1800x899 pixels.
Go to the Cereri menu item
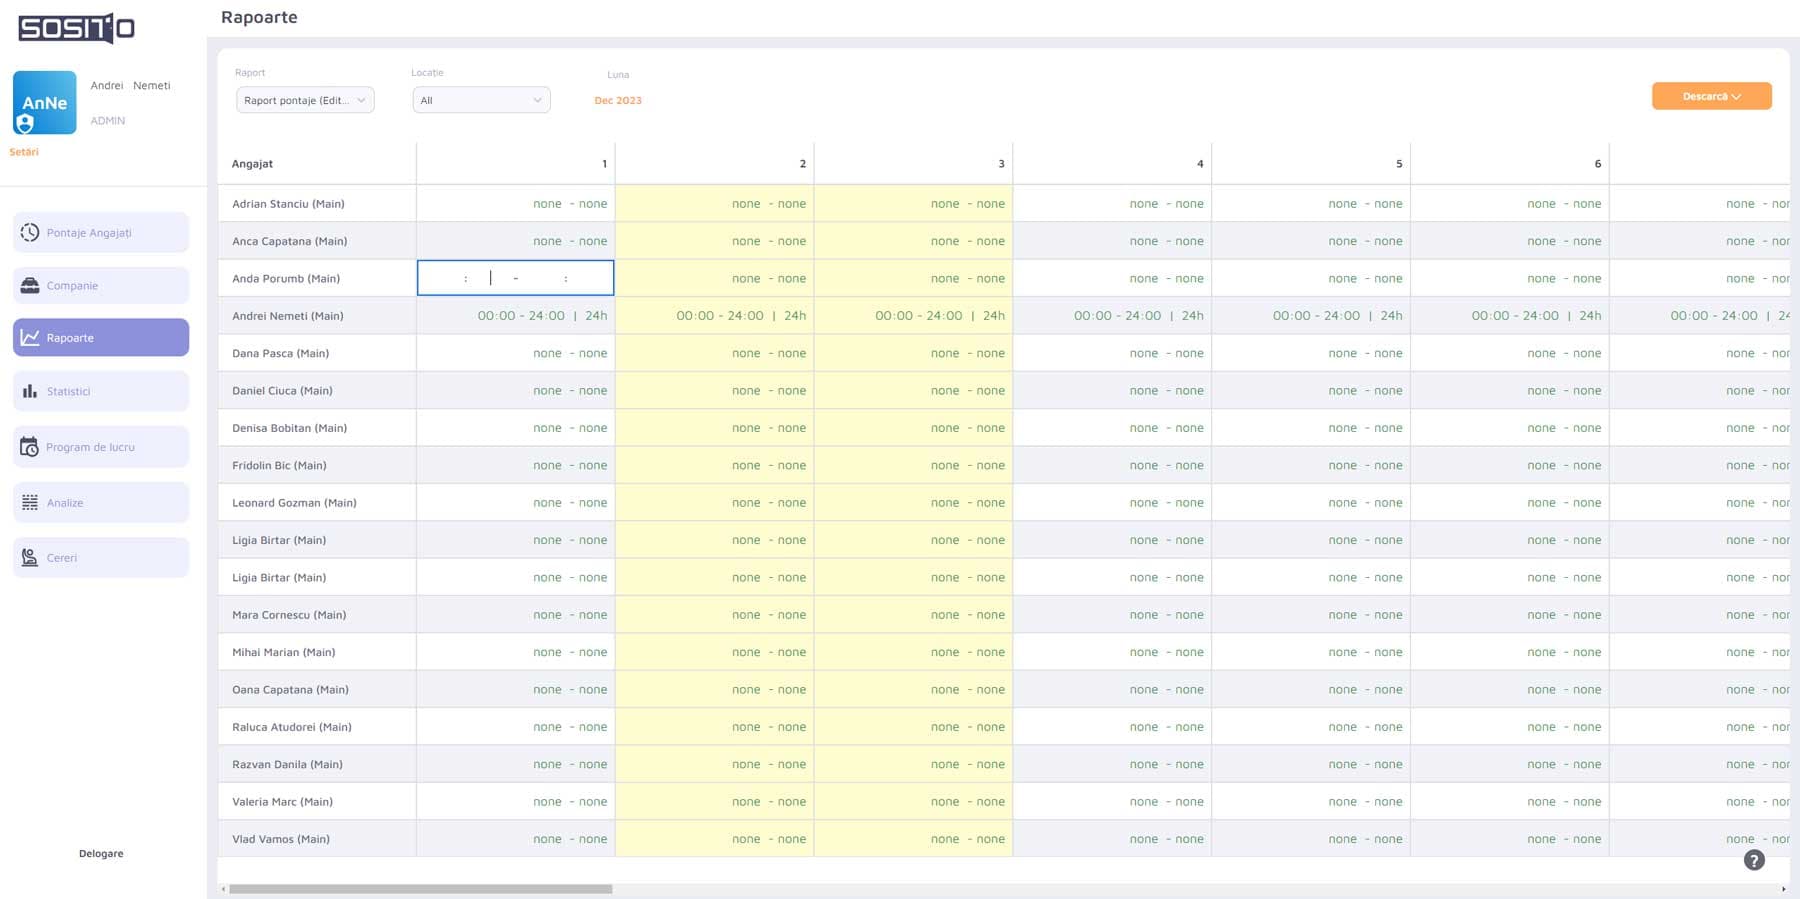[101, 557]
